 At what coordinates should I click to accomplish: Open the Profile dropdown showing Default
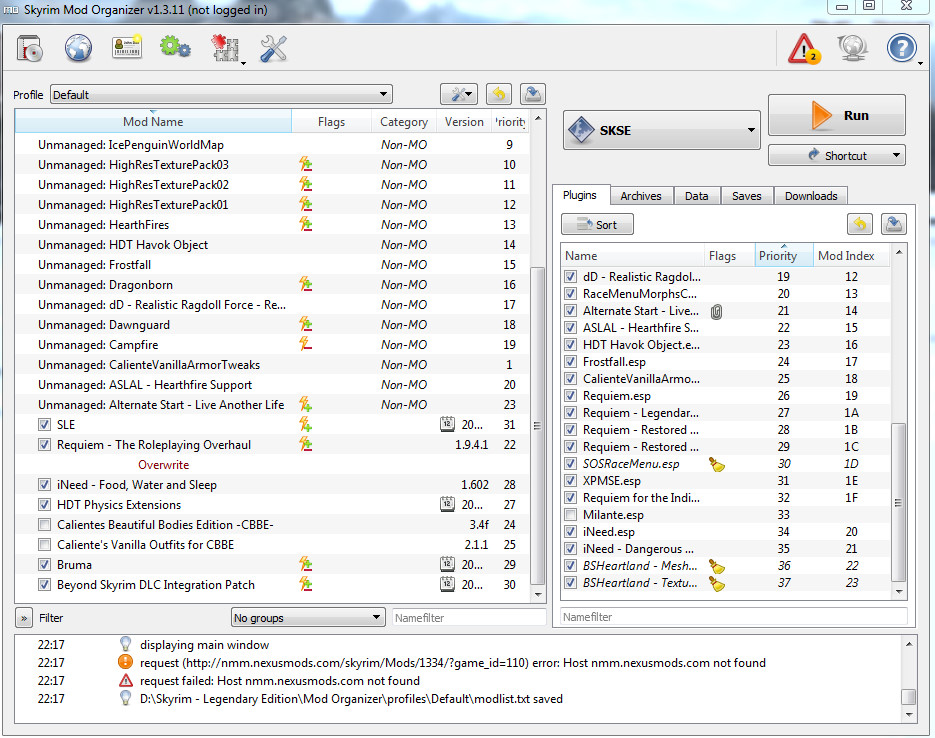tap(221, 94)
